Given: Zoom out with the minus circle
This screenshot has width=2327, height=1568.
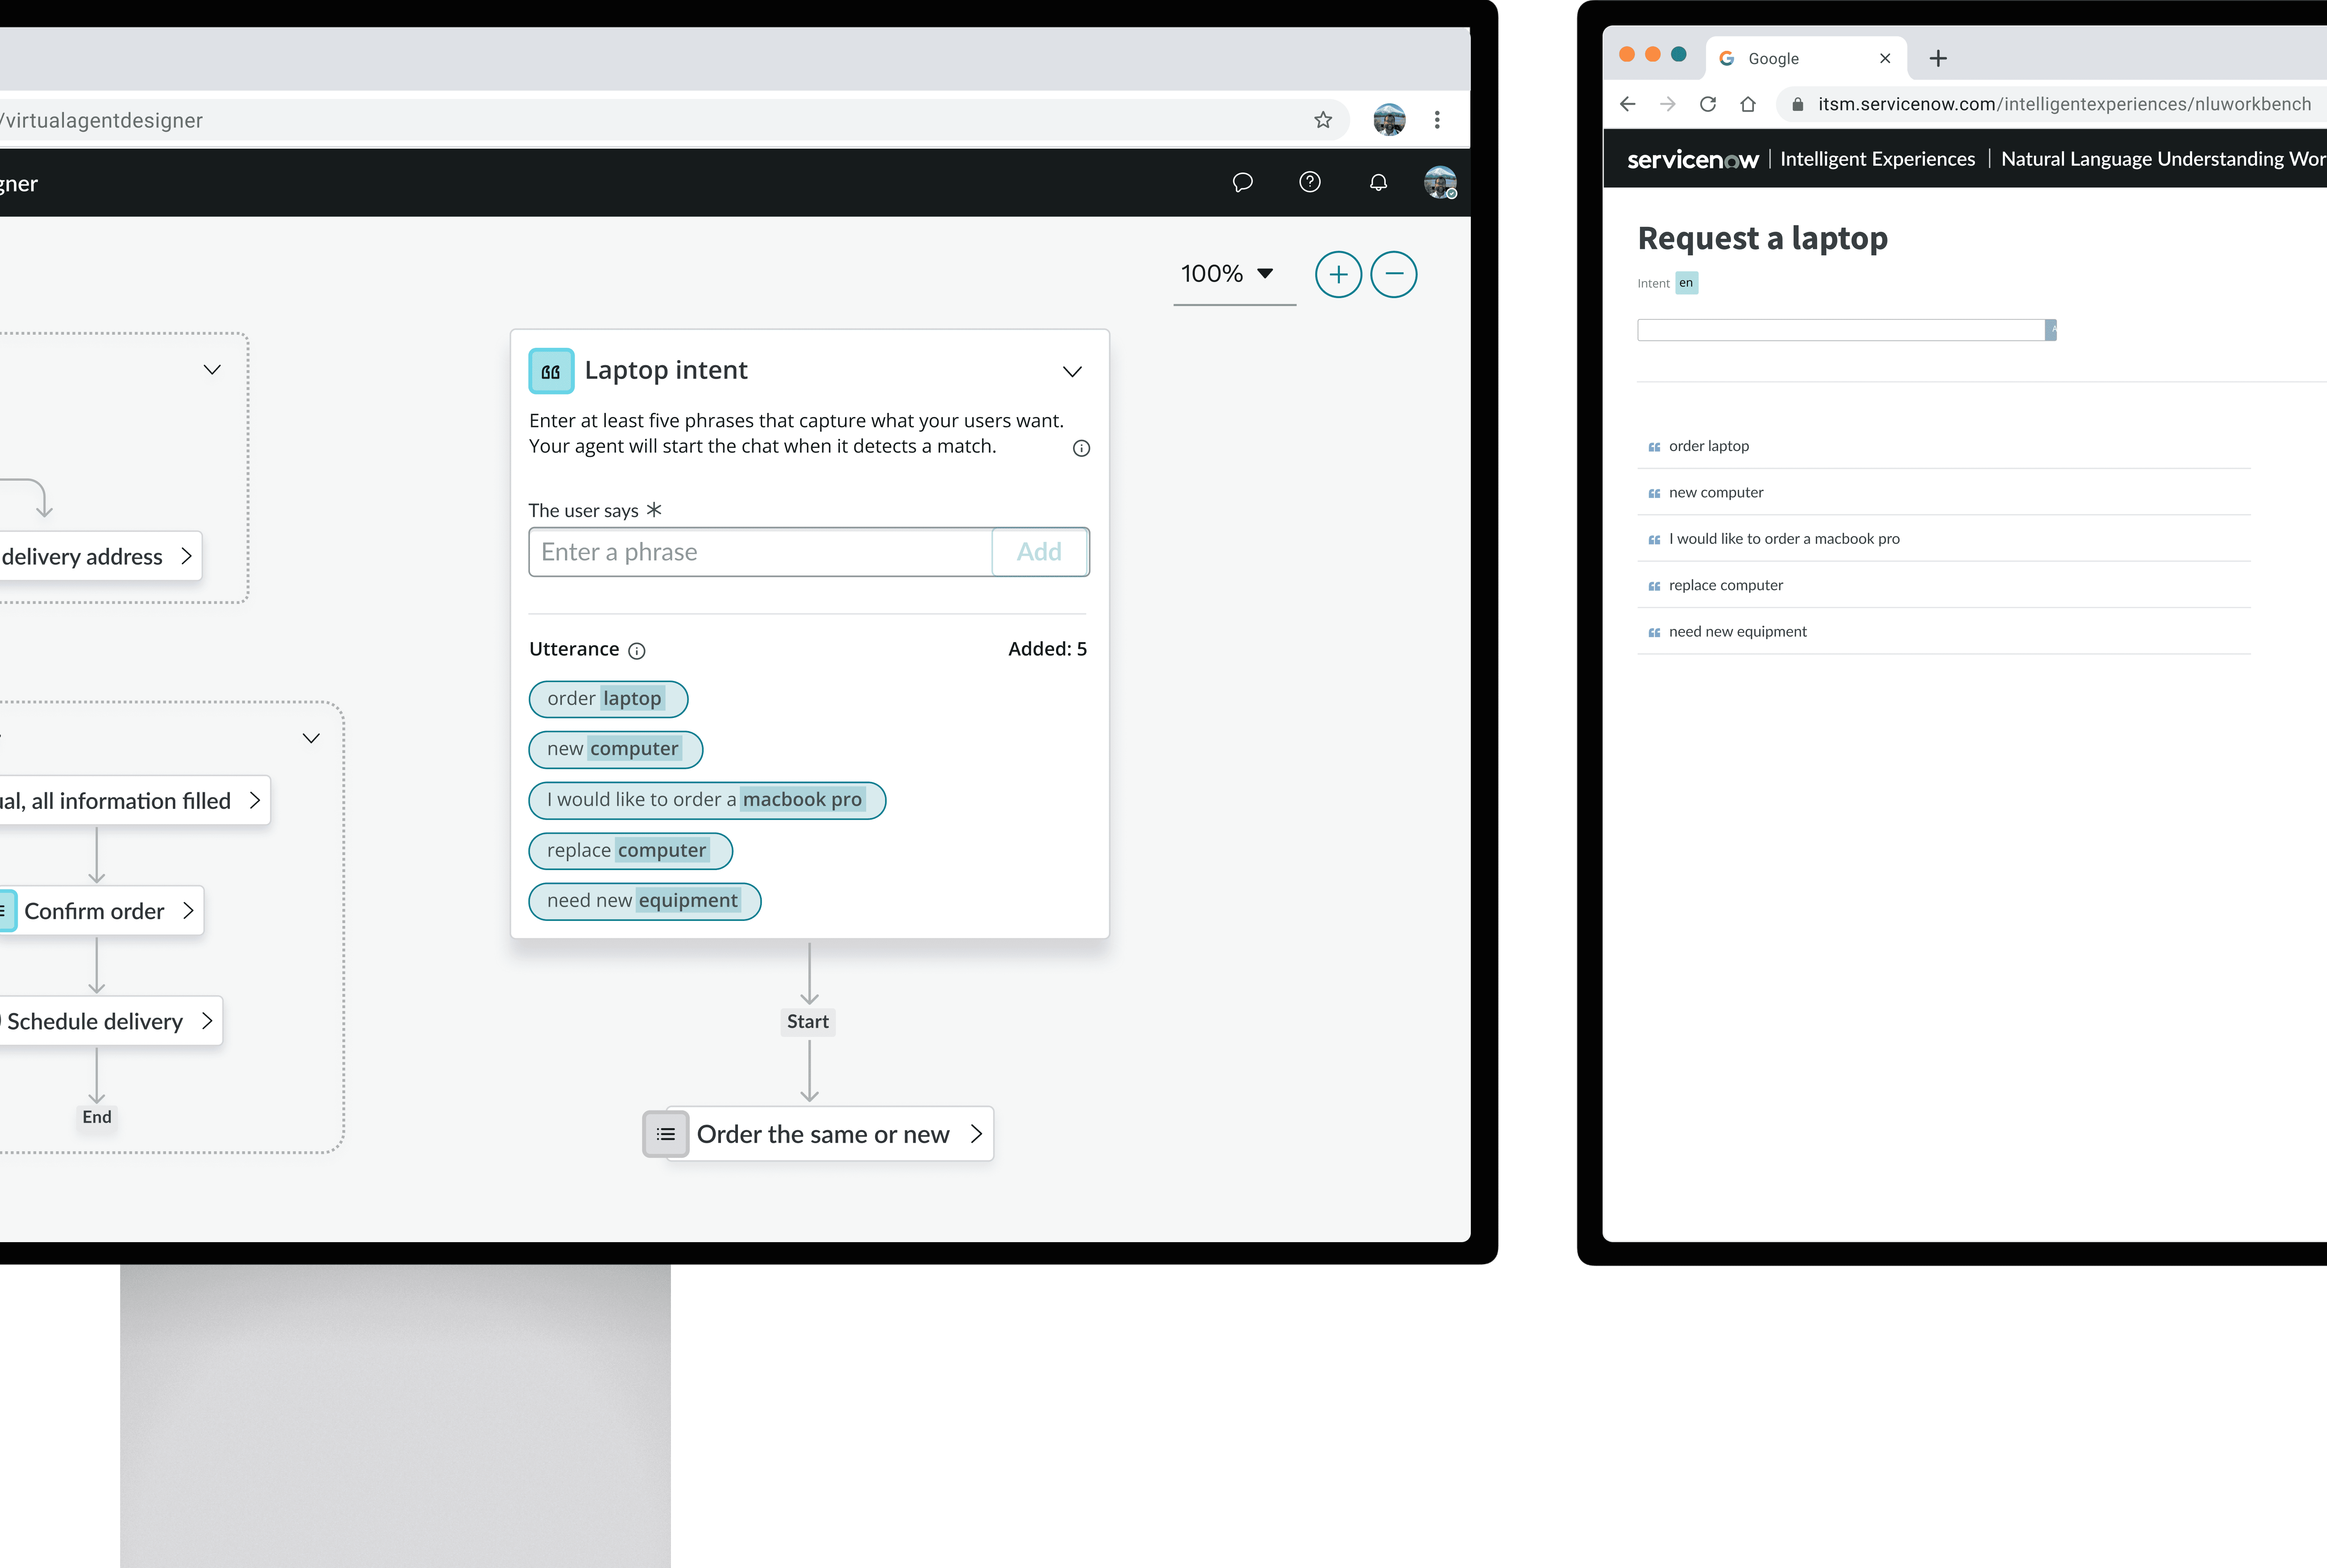Looking at the screenshot, I should point(1393,274).
